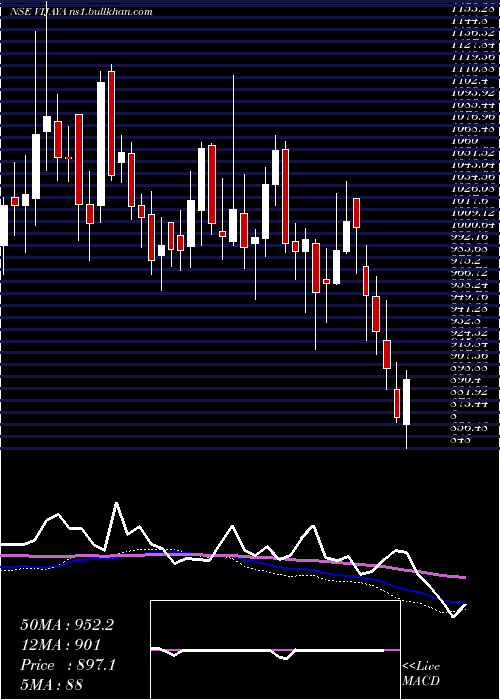This screenshot has width=500, height=700.
Task: Select the 12MA : 901 label
Action: (x=61, y=645)
